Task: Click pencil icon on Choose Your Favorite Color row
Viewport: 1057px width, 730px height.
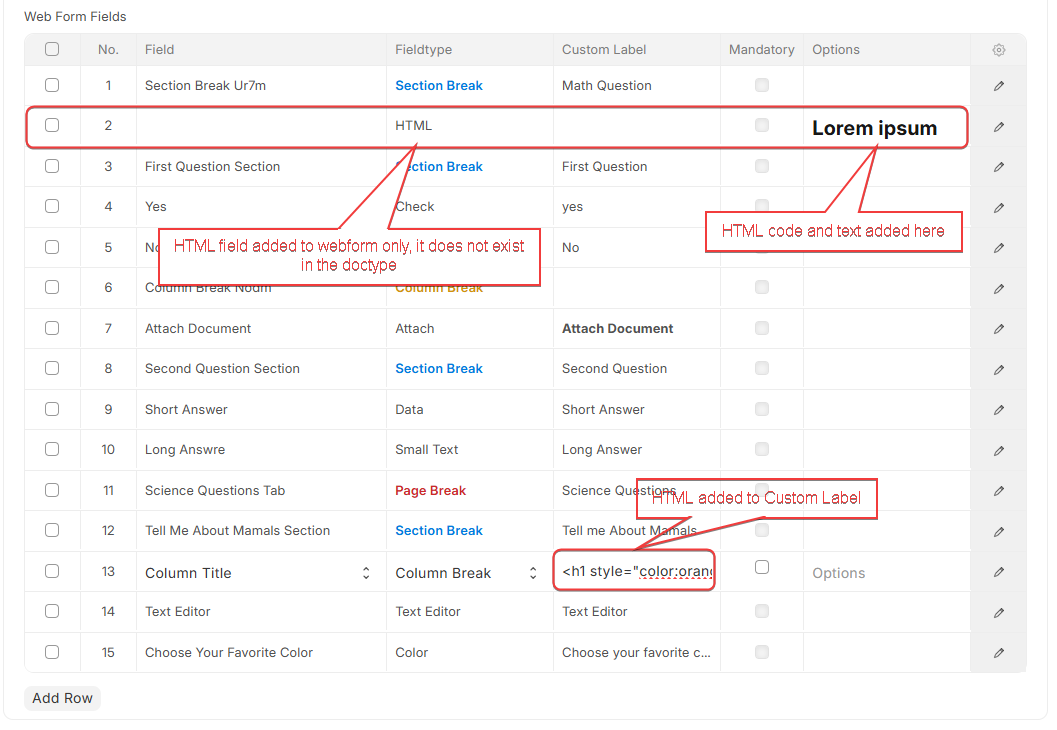Action: (x=998, y=653)
